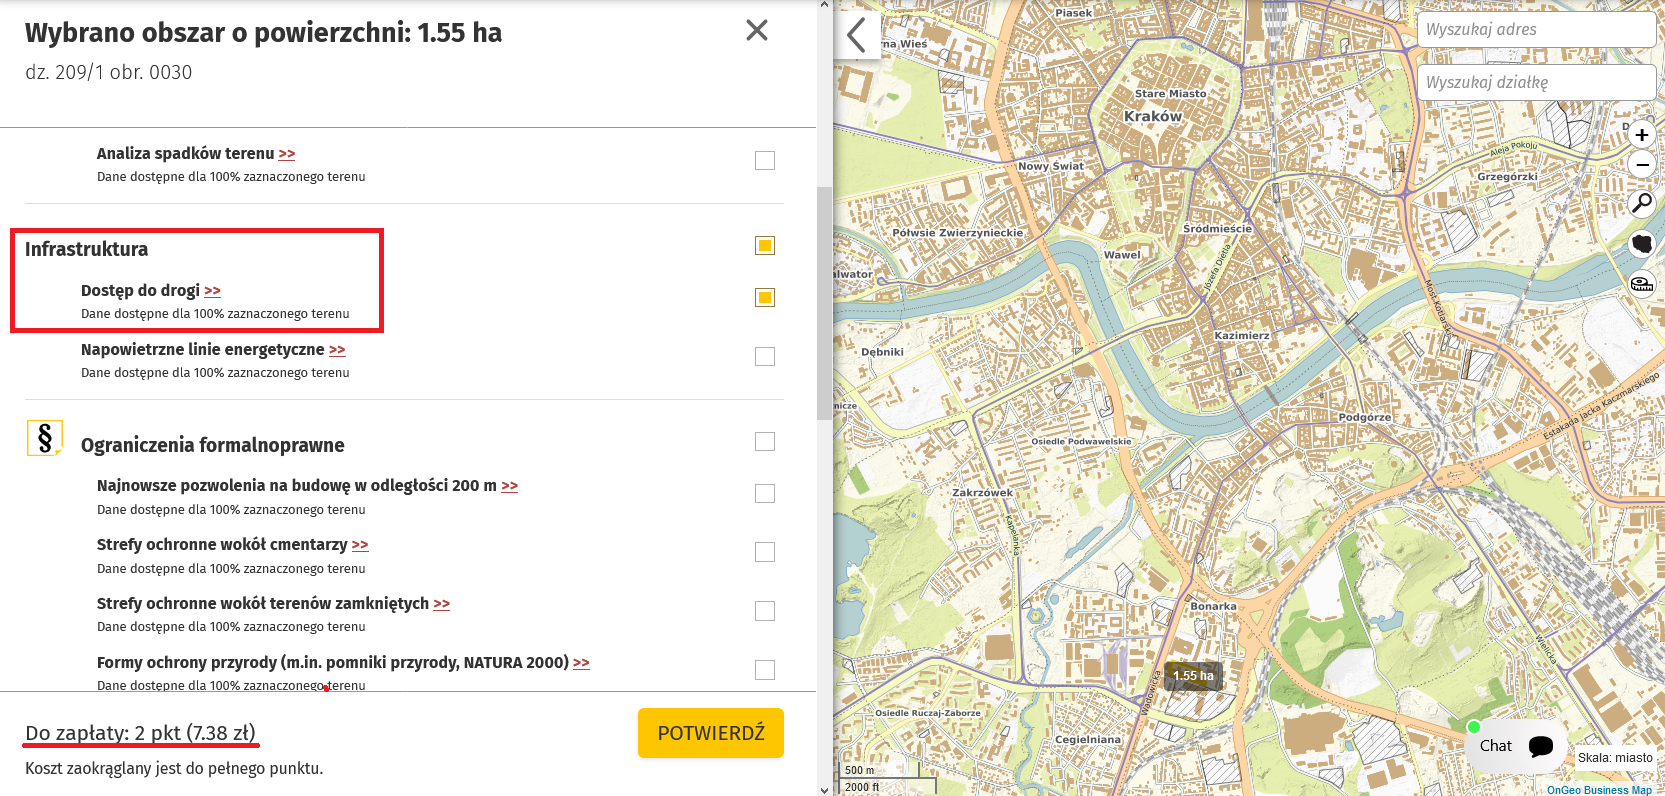
Task: Expand details for Dostęp do drogi
Action: click(212, 291)
